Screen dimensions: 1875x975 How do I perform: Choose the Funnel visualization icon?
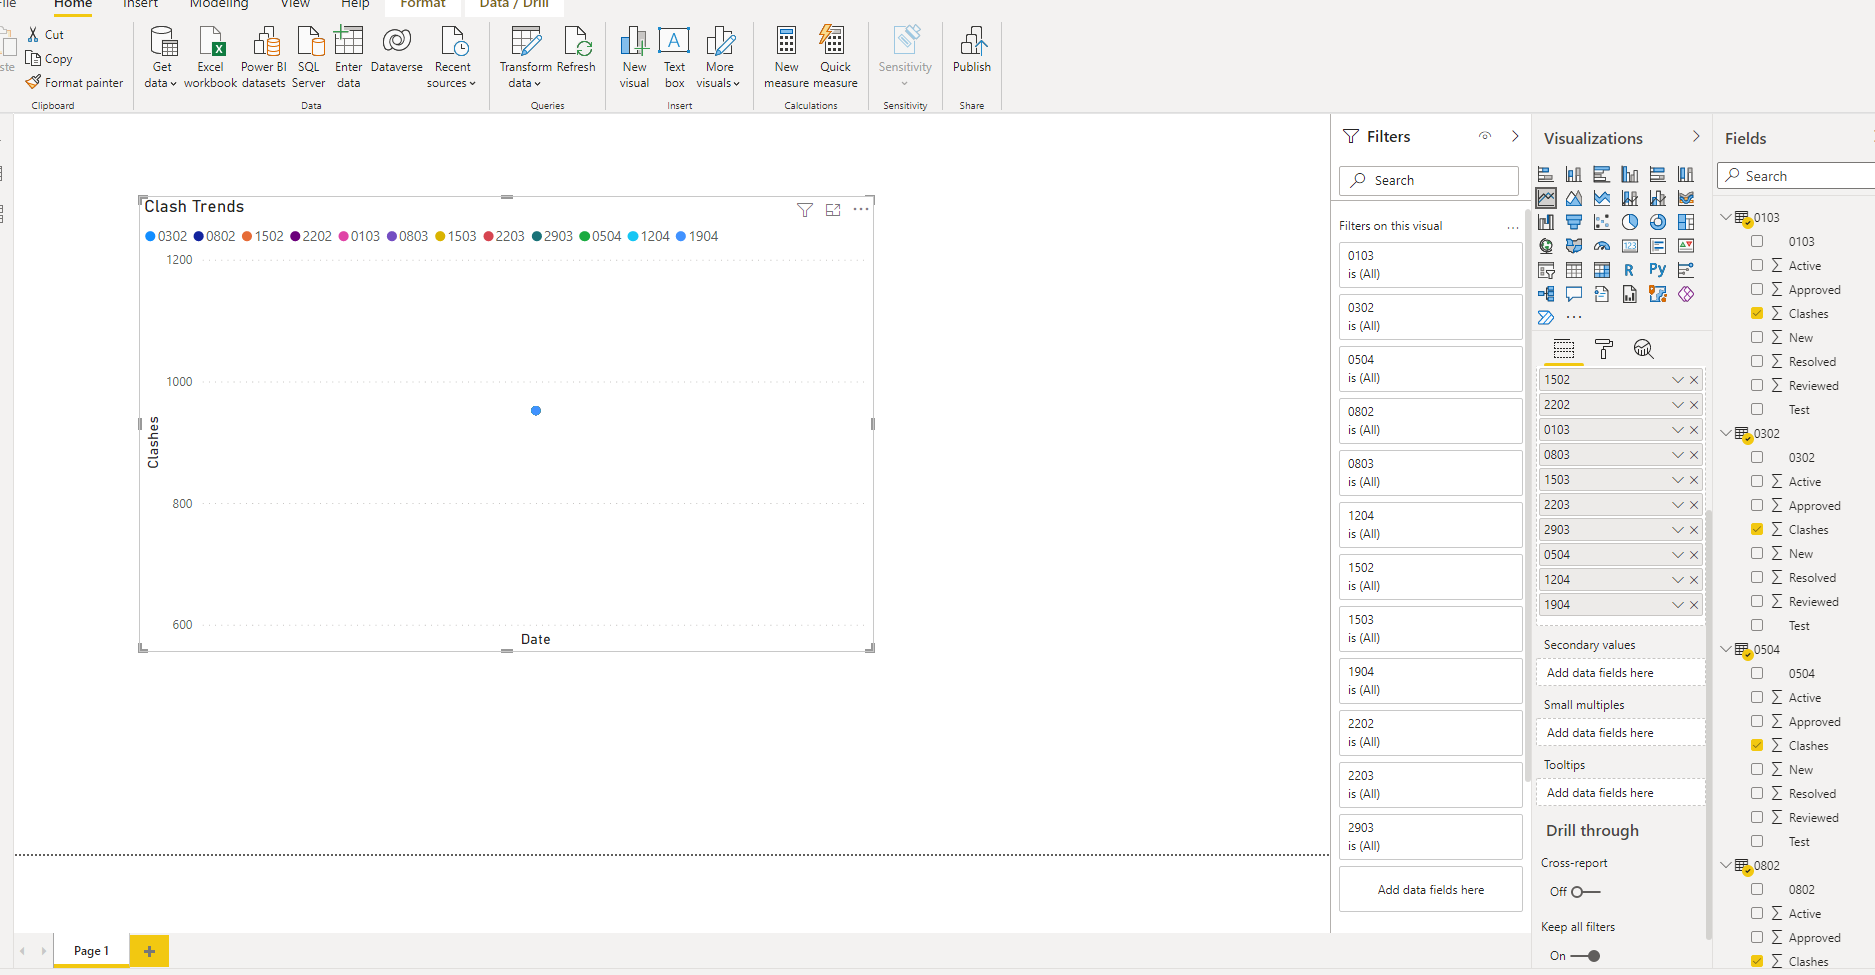pos(1574,222)
